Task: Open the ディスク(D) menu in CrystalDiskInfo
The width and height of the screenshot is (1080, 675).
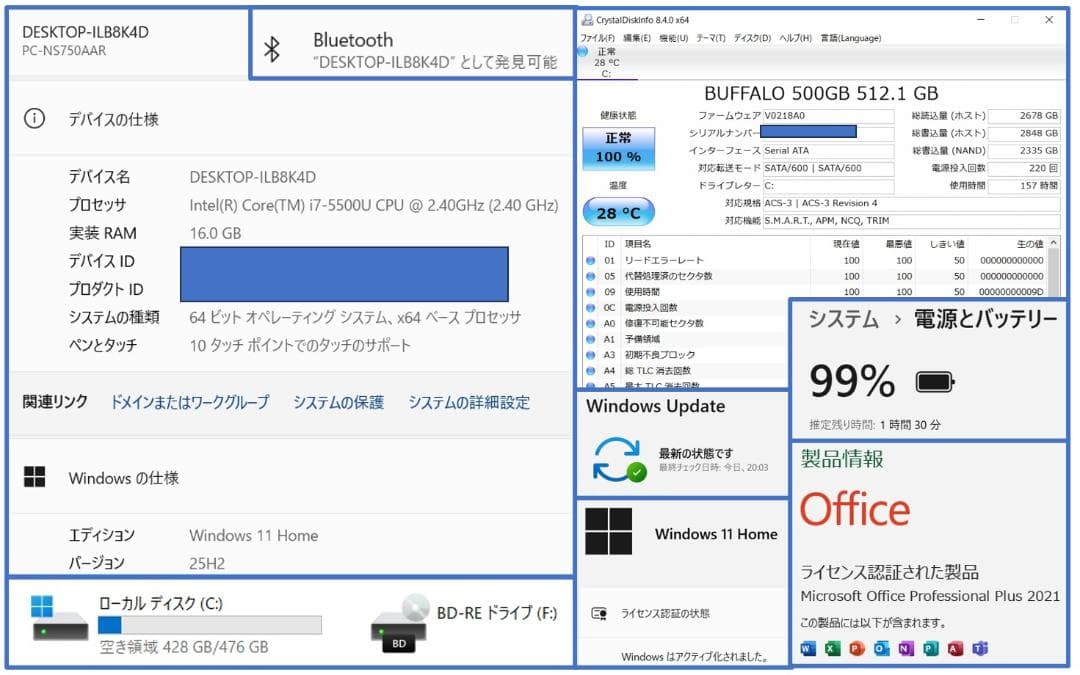Action: tap(752, 39)
